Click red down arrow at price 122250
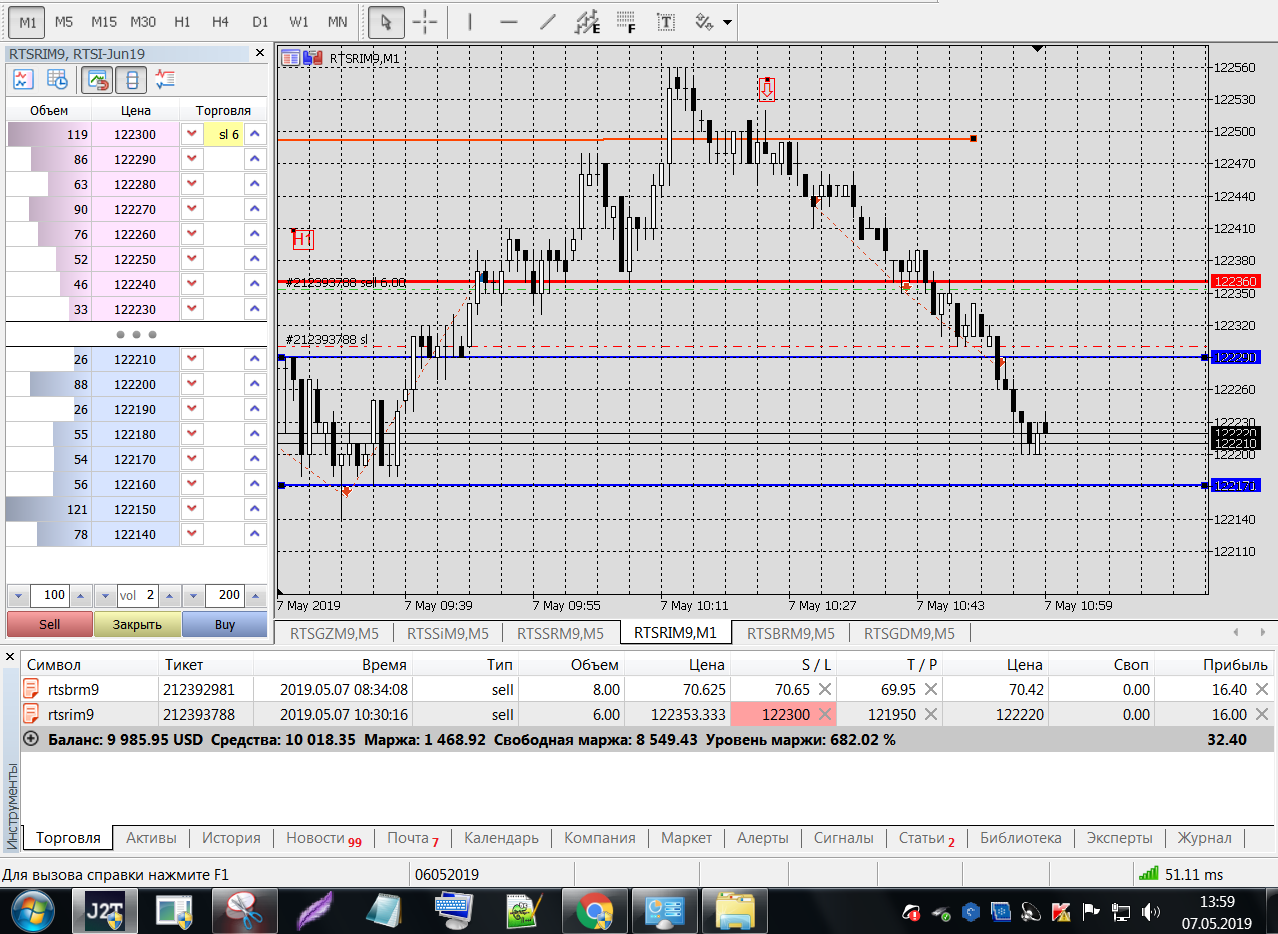 coord(192,259)
